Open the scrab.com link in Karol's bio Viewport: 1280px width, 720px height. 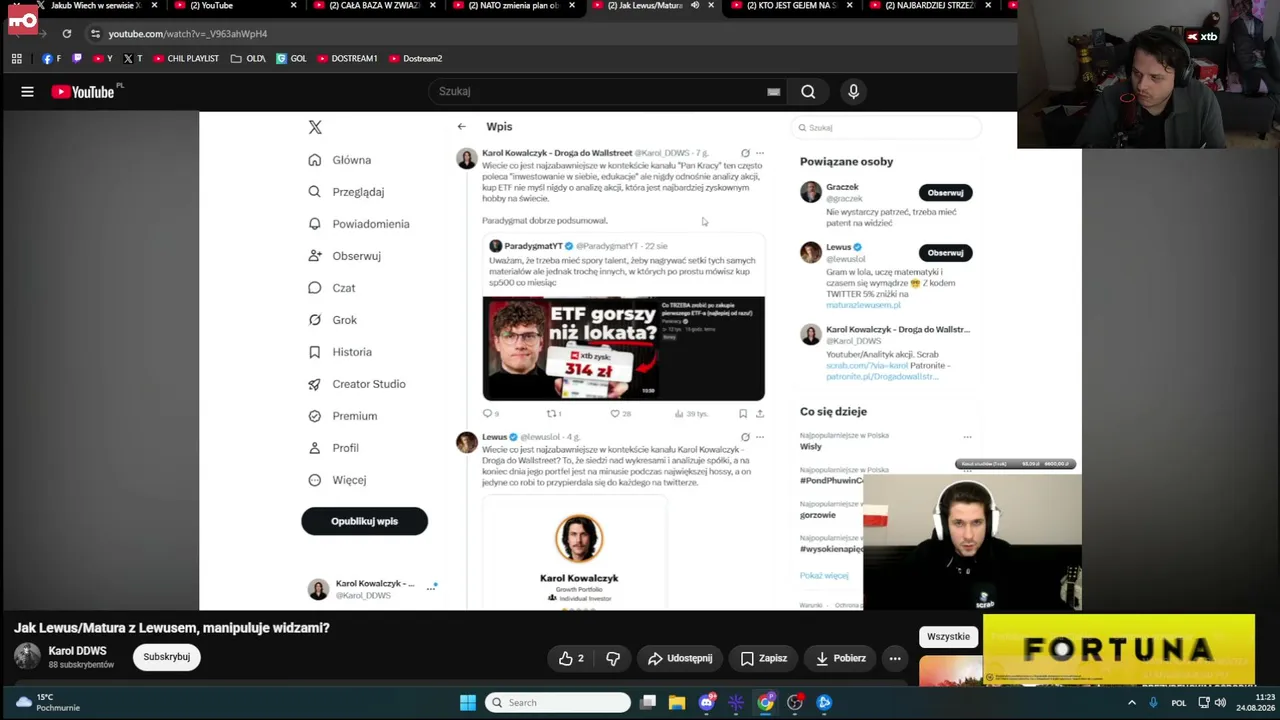click(868, 366)
